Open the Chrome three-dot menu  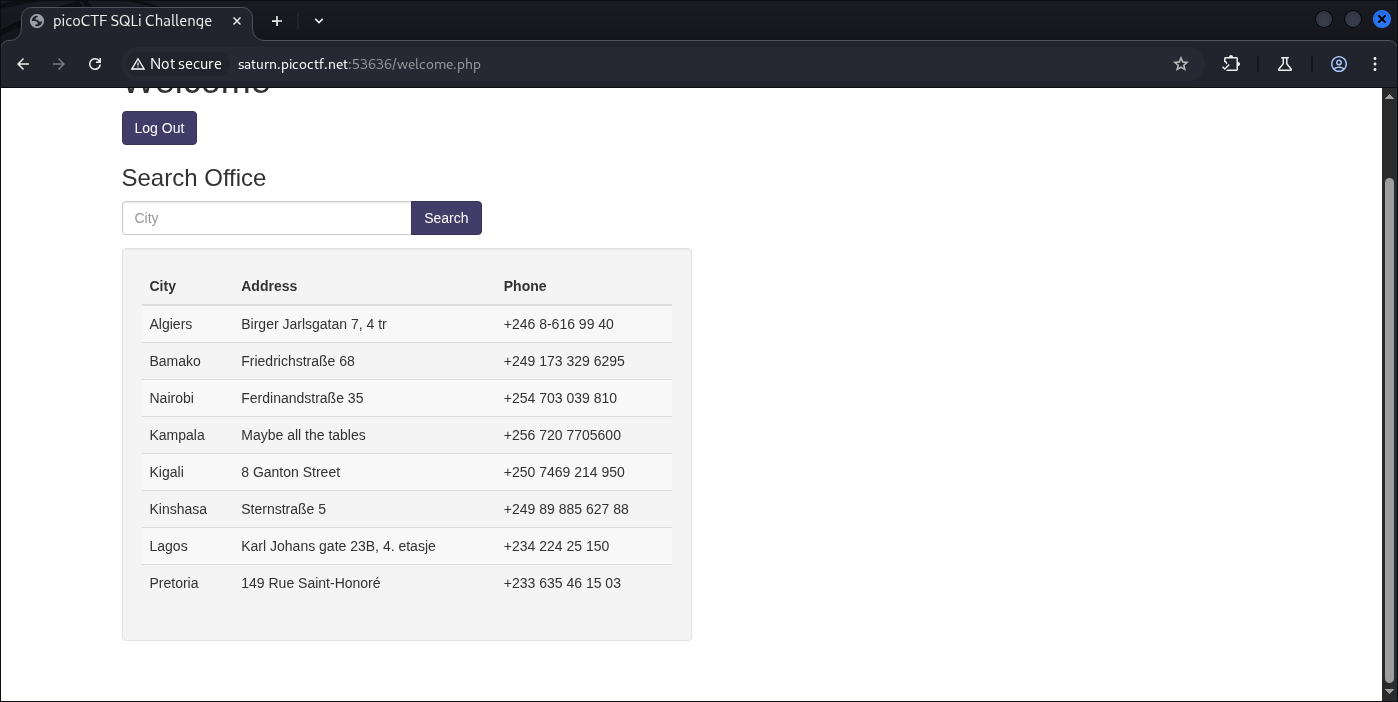(1377, 64)
